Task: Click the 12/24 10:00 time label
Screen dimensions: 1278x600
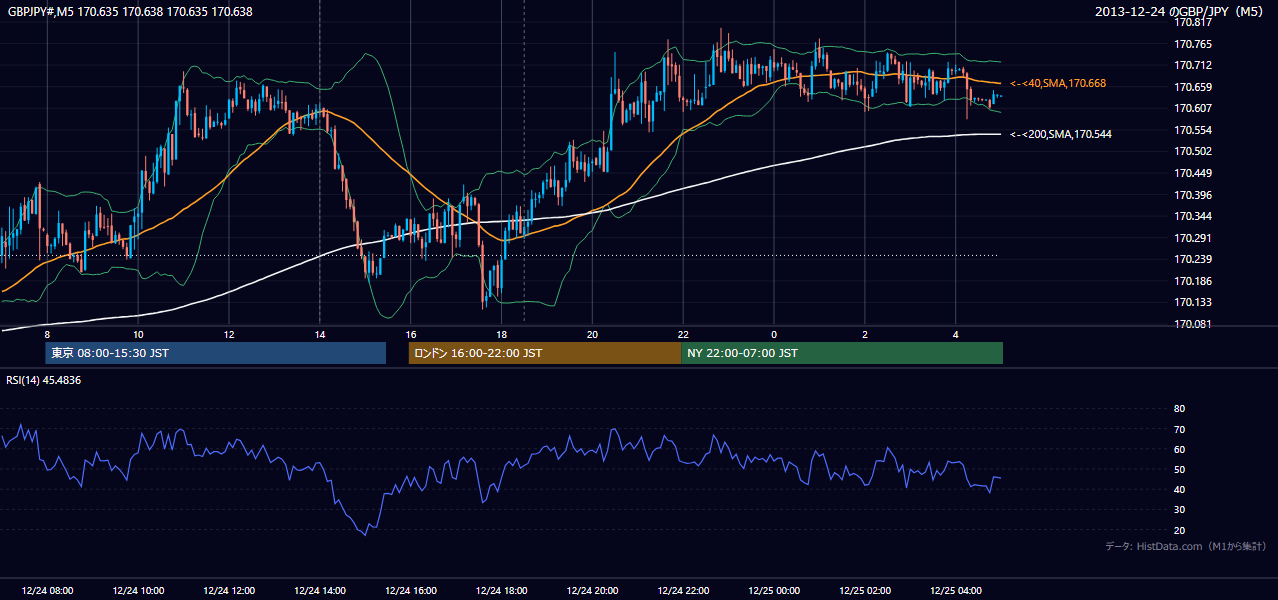Action: point(138,591)
